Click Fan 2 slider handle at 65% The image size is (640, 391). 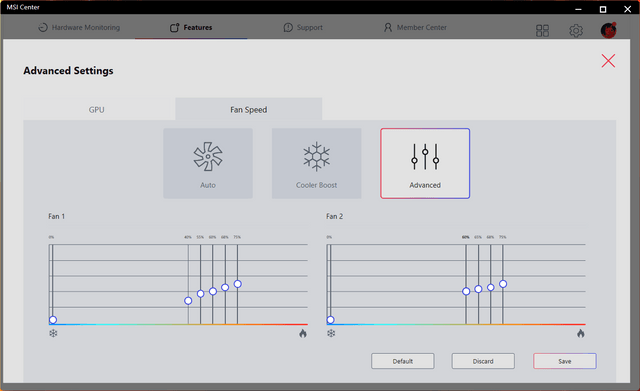tap(478, 289)
